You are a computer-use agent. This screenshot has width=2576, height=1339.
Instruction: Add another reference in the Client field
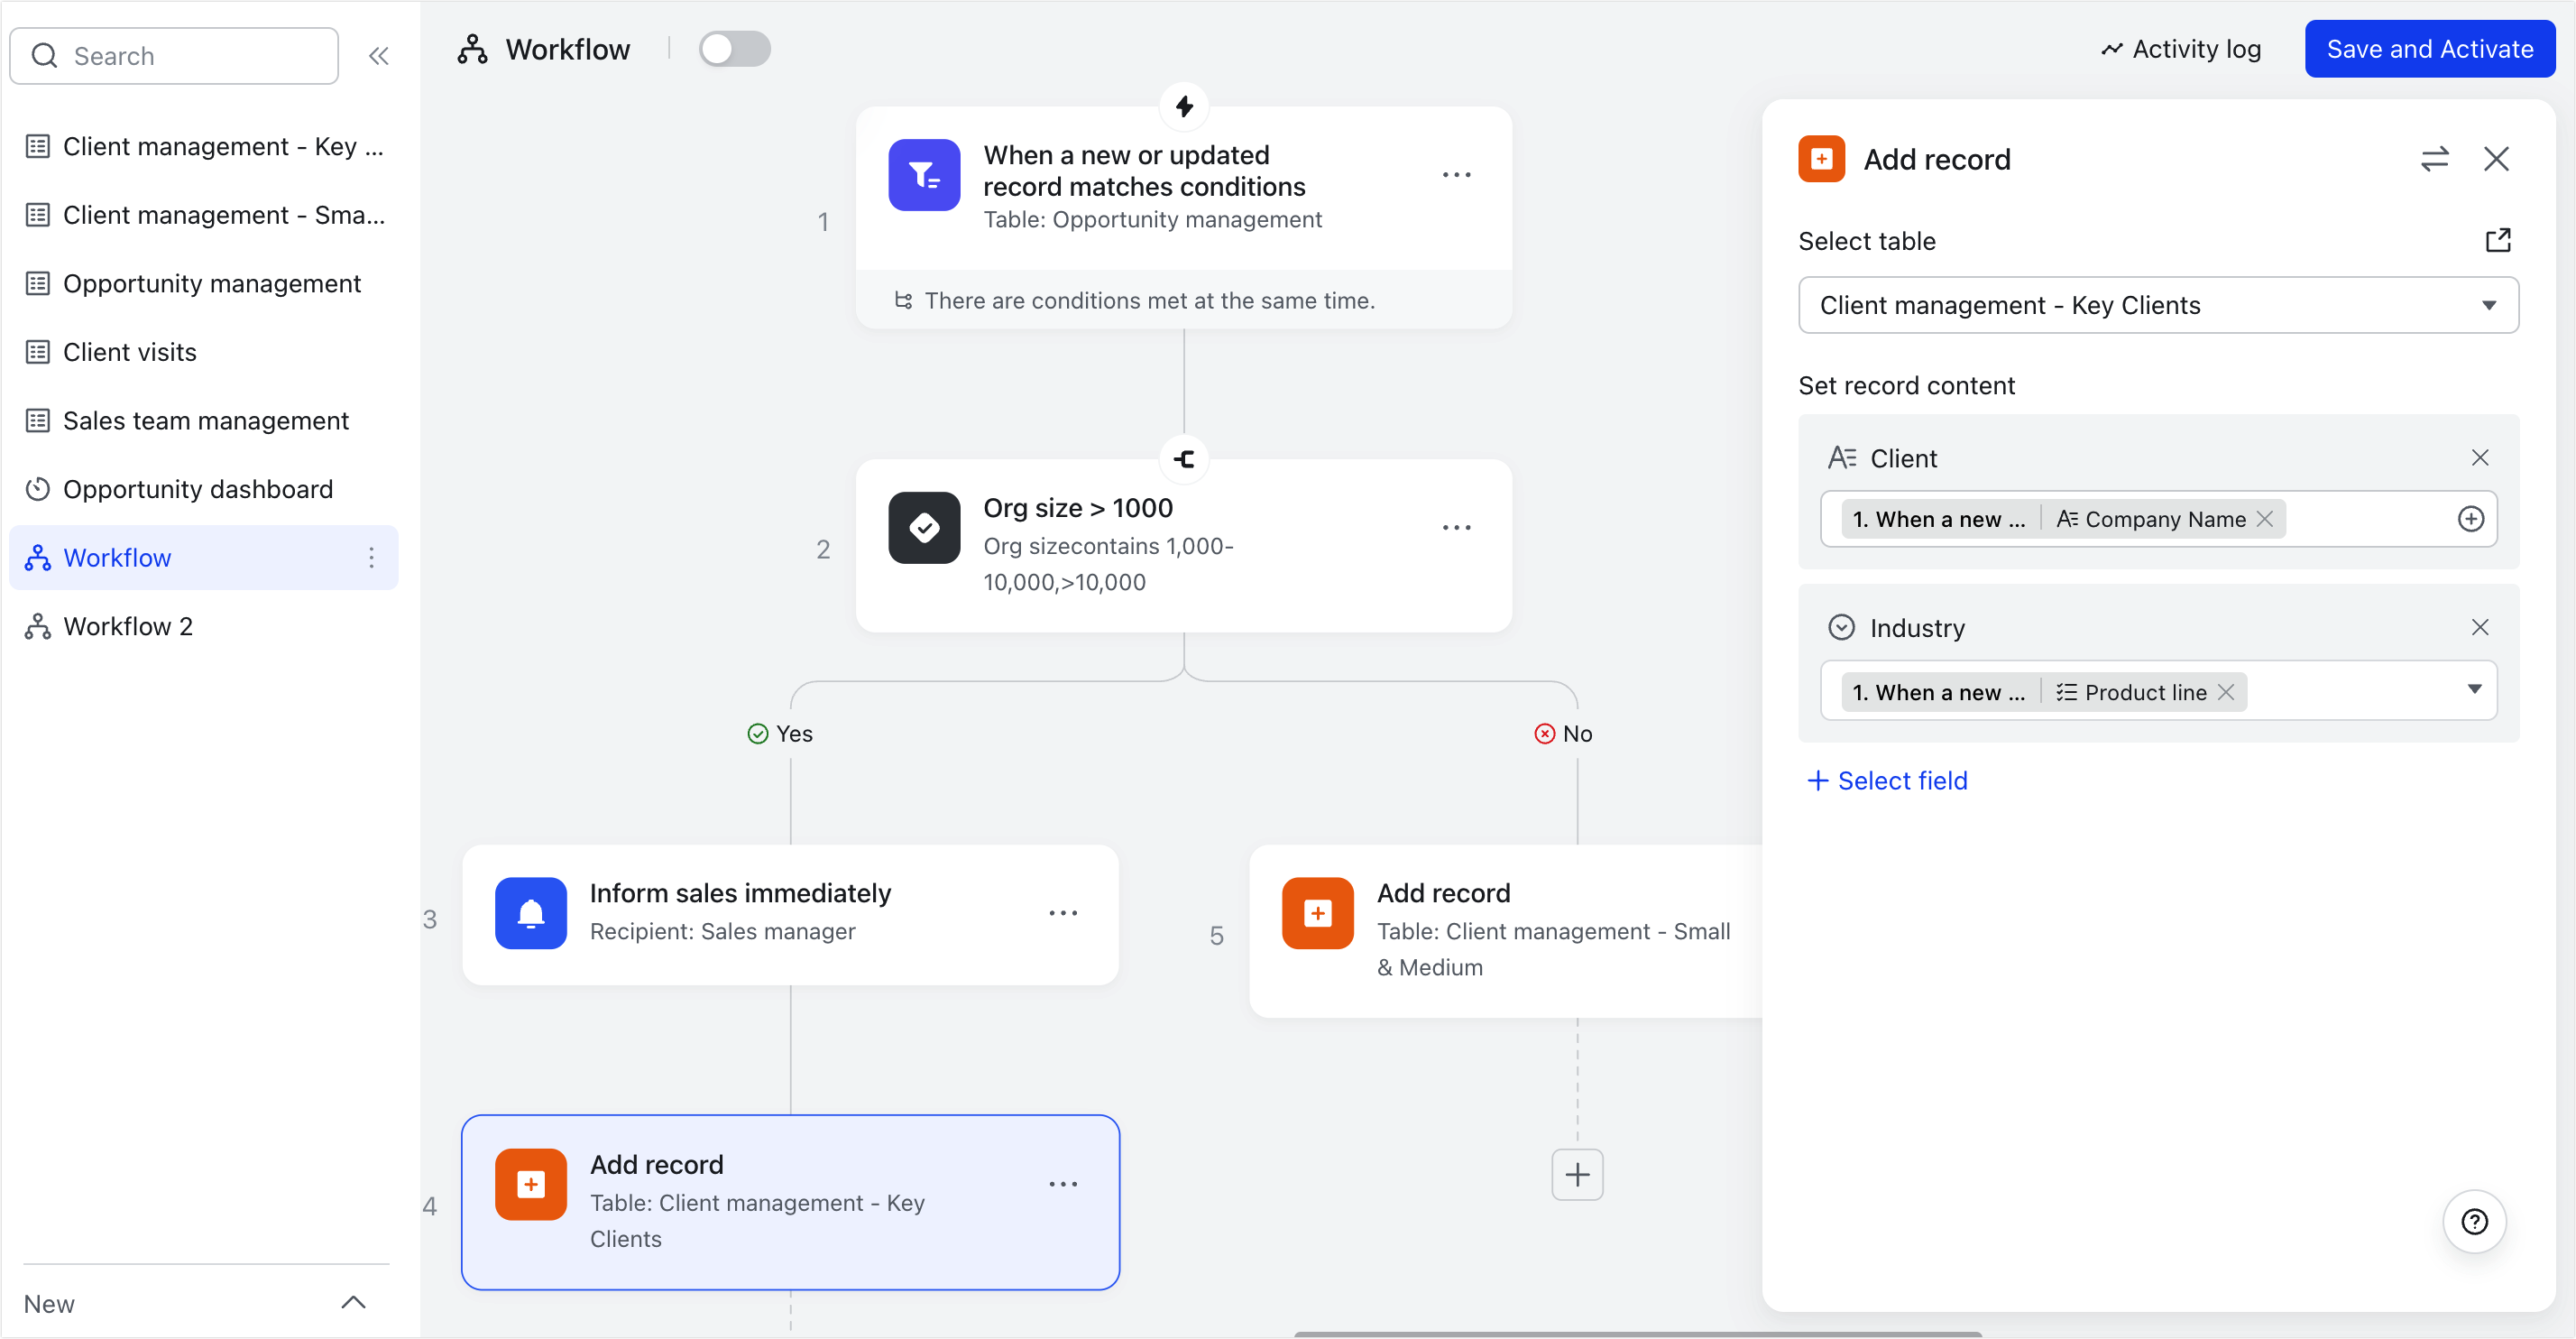pyautogui.click(x=2472, y=518)
